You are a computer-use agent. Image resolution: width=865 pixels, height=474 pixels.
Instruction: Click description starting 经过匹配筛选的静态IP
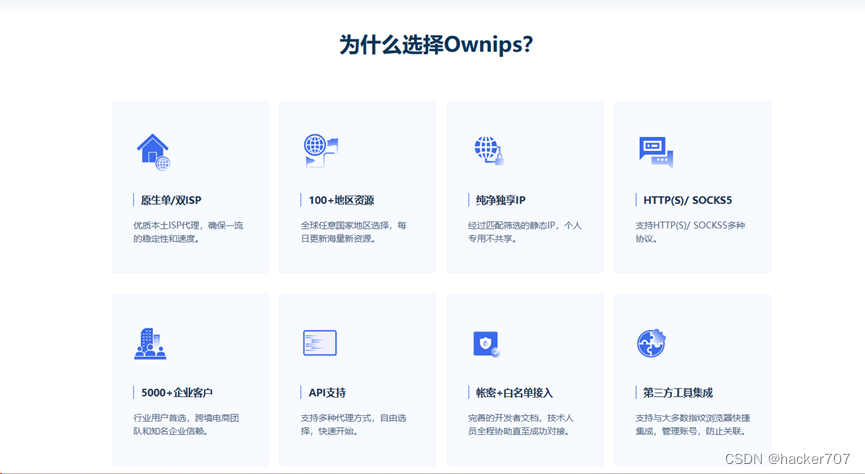pos(525,232)
